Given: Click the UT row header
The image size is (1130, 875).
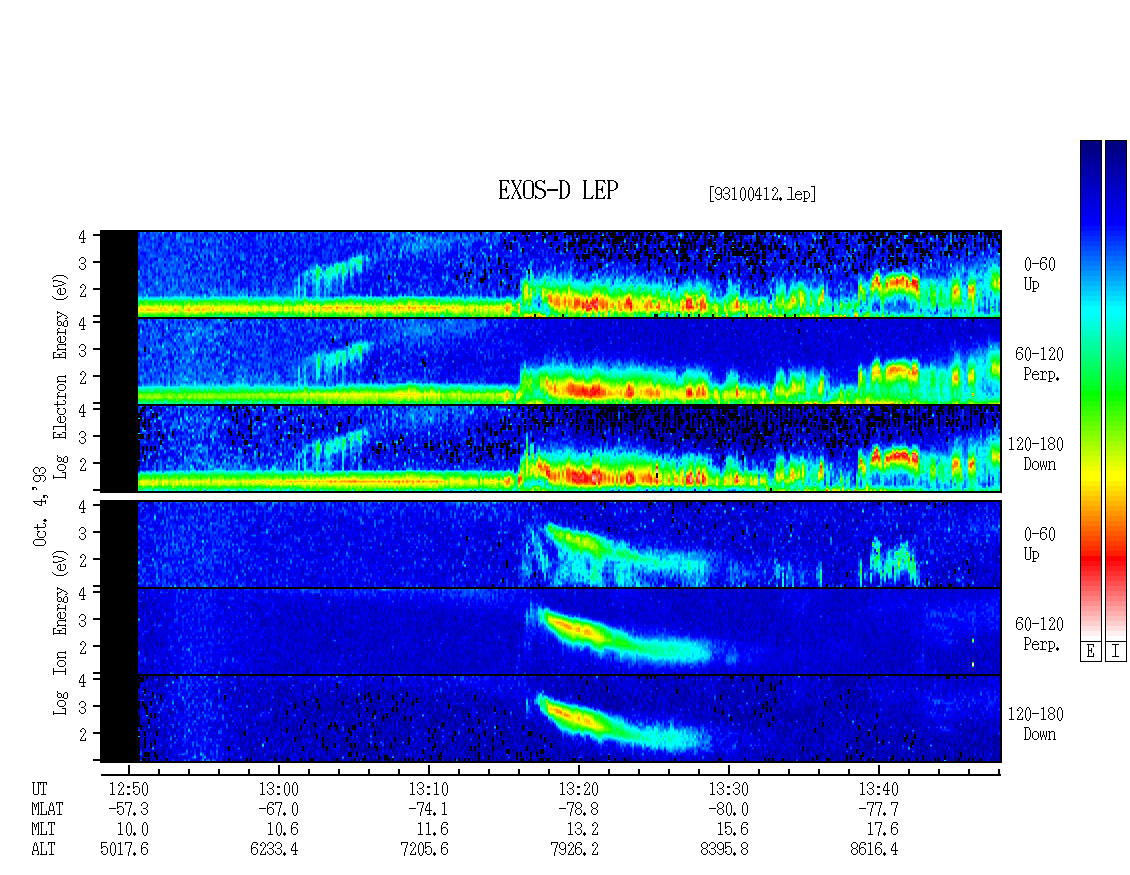Looking at the screenshot, I should point(40,789).
